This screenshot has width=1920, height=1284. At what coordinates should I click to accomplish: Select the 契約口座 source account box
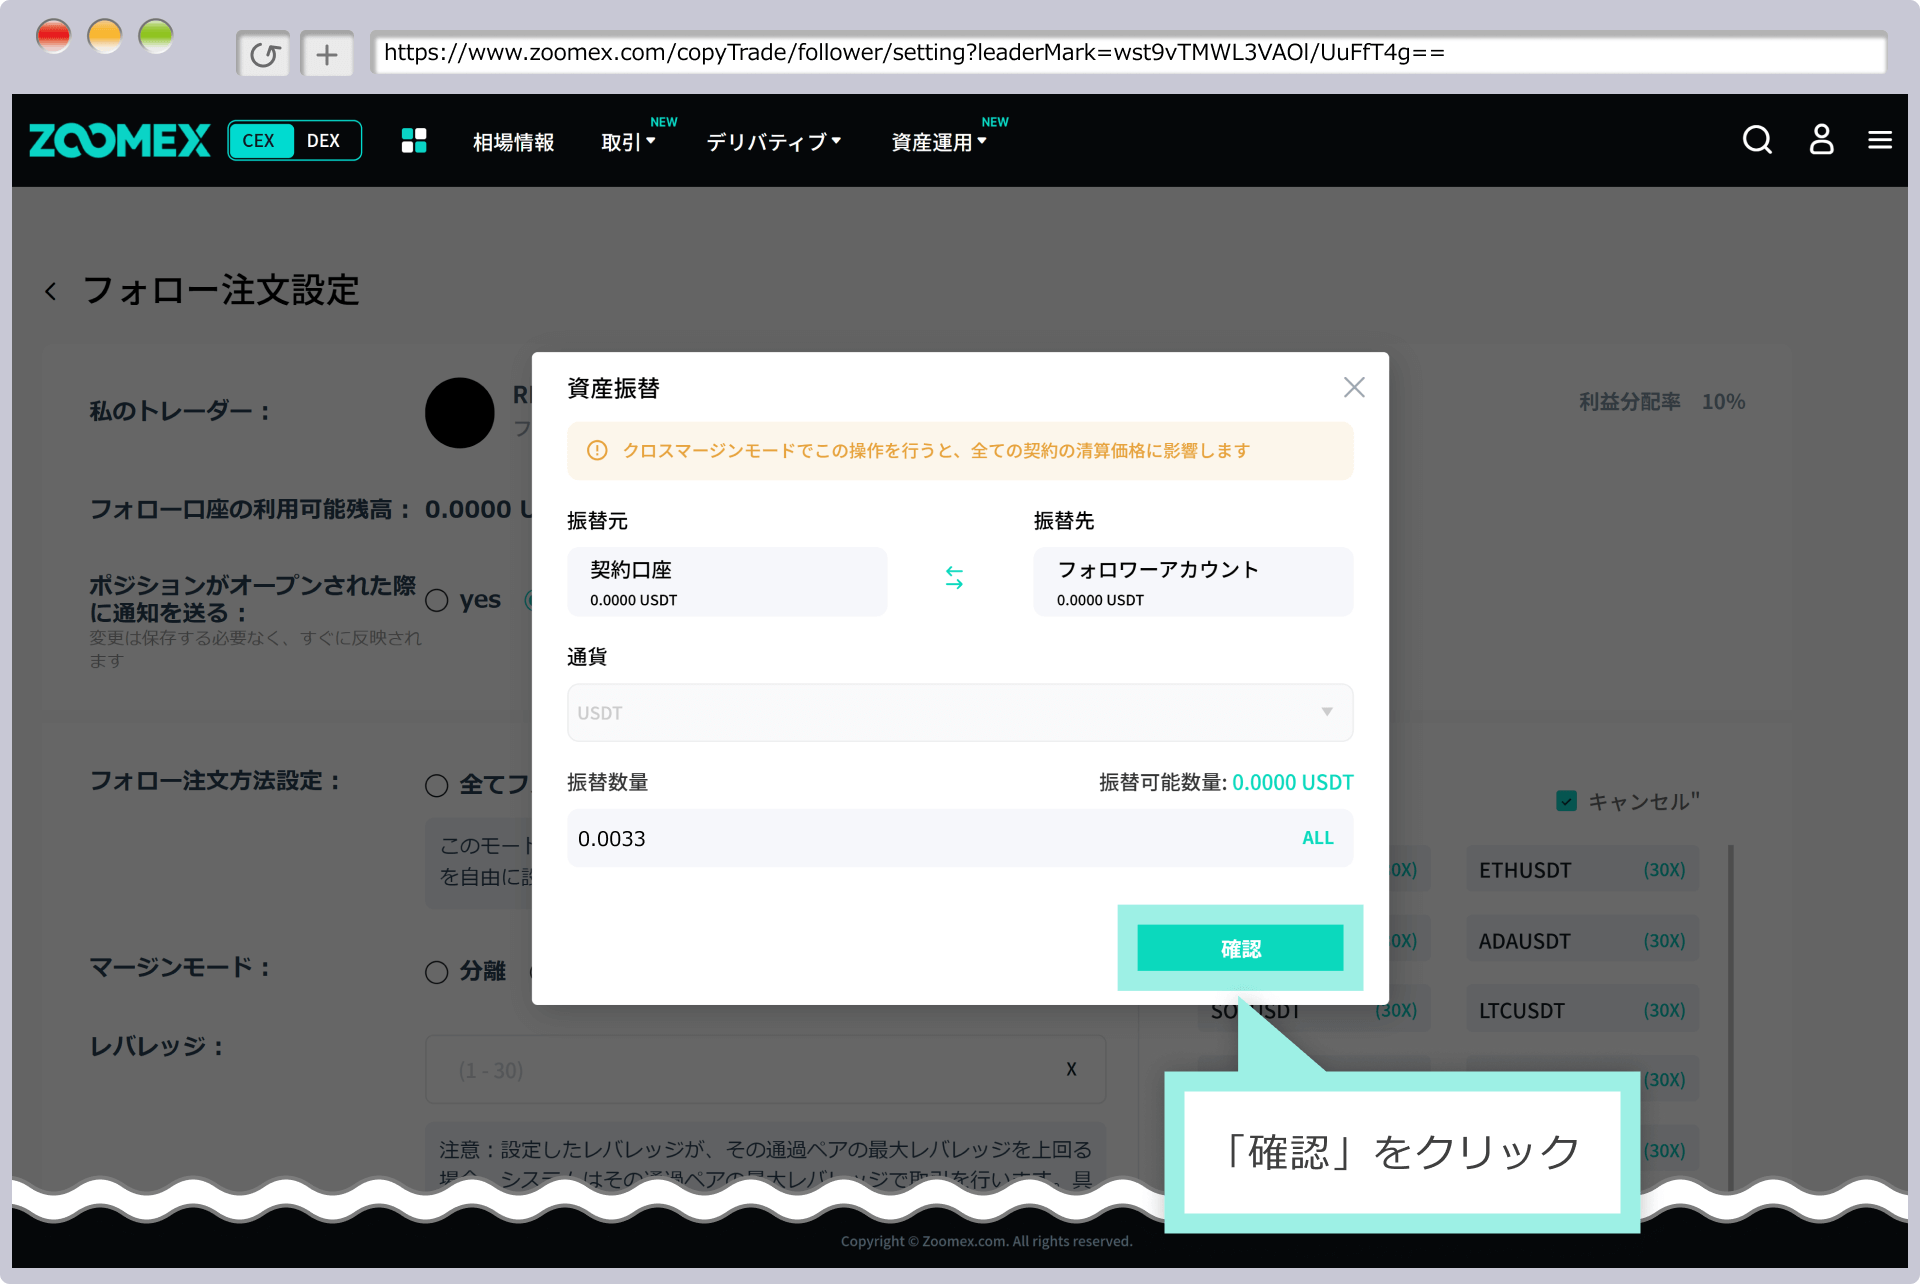(x=727, y=581)
